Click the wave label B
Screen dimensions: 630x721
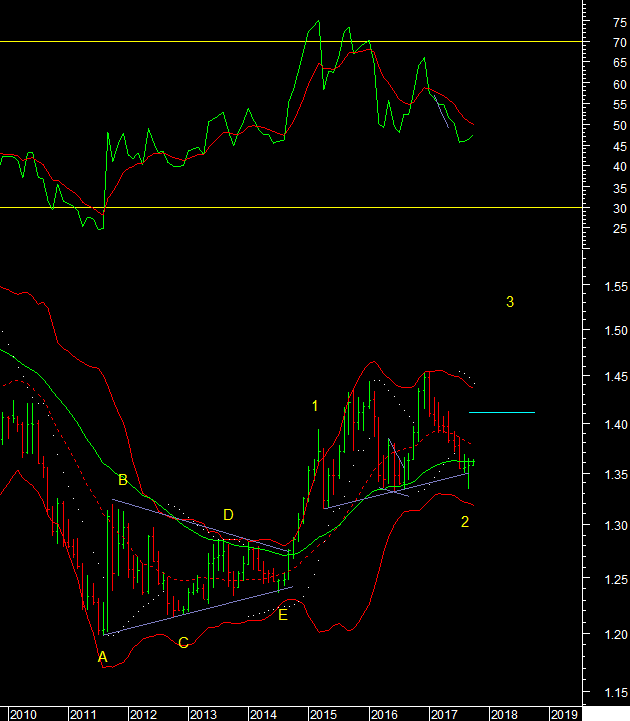(x=123, y=480)
